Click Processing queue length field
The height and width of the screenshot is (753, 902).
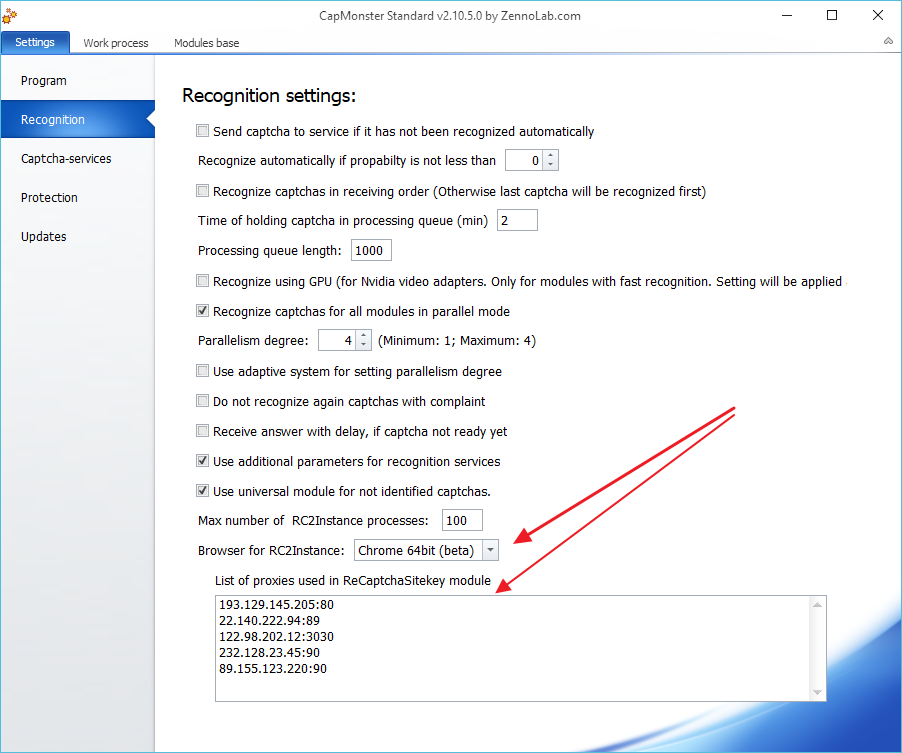tap(371, 250)
